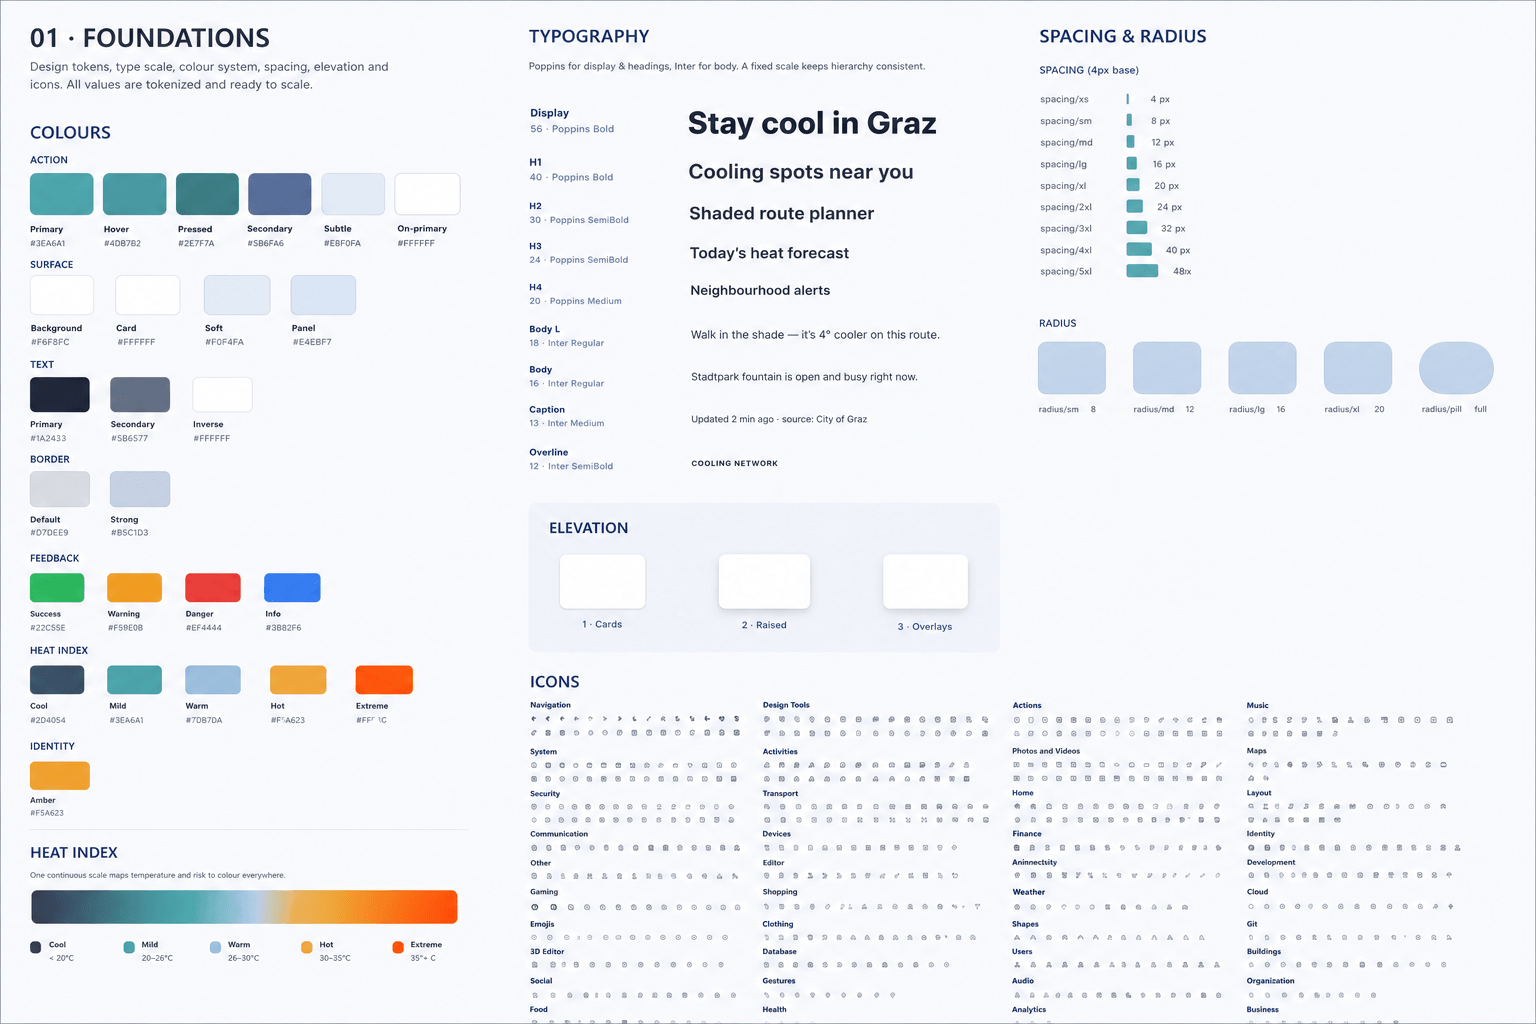
Task: Select the heat index Warm swatch #7DB7DA
Action: (x=213, y=680)
